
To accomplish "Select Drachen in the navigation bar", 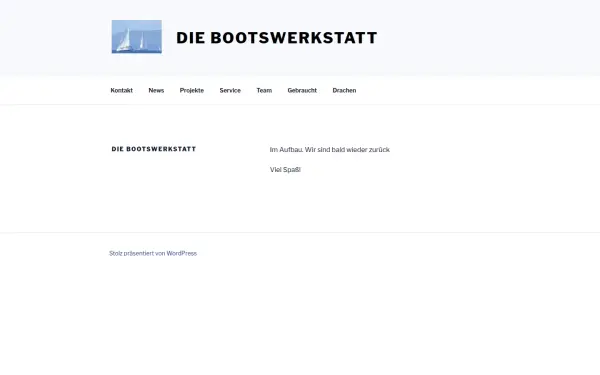I will 344,90.
